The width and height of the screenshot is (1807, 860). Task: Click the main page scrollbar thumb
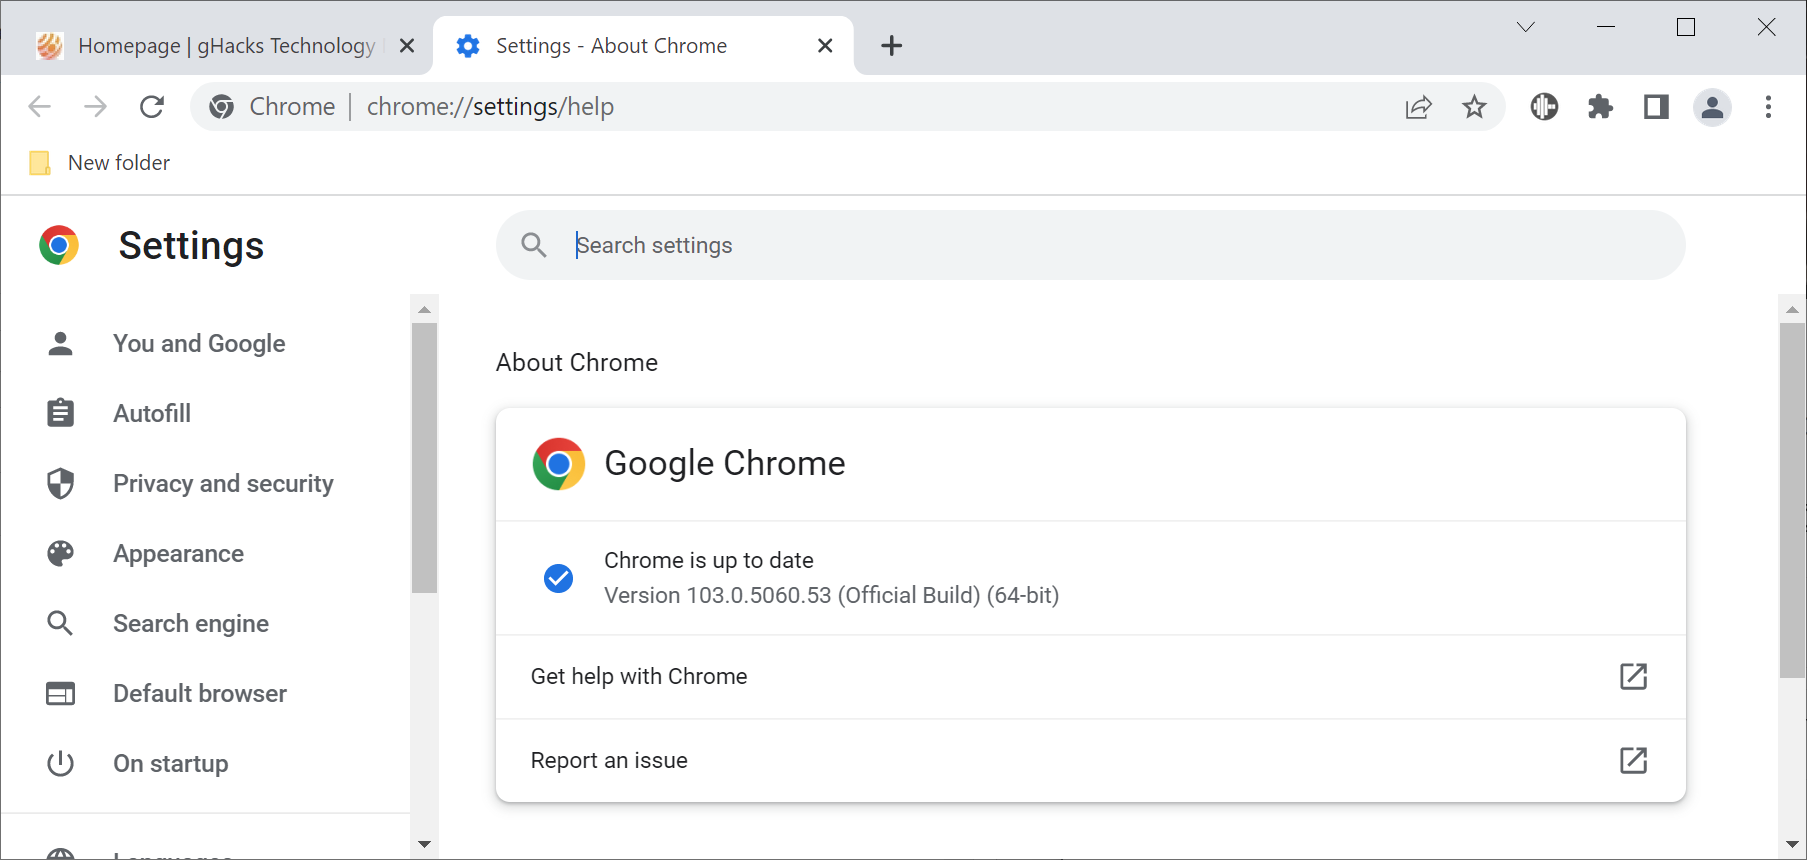(x=1792, y=500)
